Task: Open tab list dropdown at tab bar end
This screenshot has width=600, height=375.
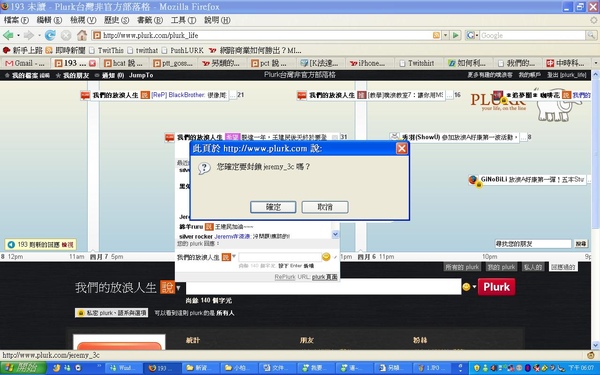Action: 595,63
